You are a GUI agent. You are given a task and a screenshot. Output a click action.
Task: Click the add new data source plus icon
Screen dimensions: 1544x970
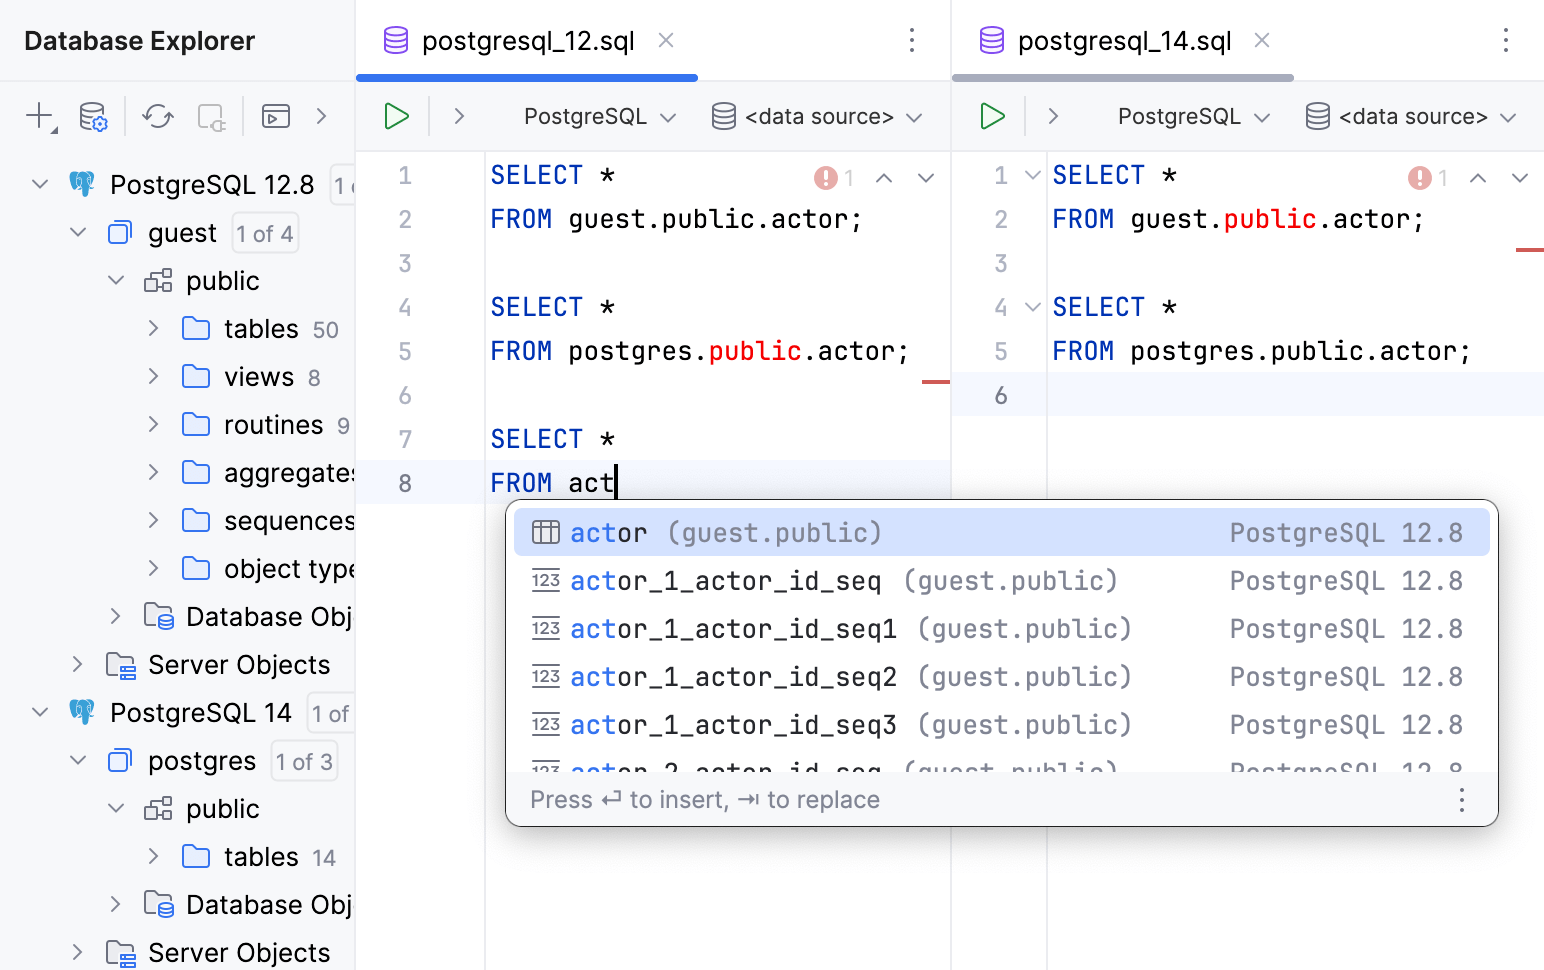[39, 116]
